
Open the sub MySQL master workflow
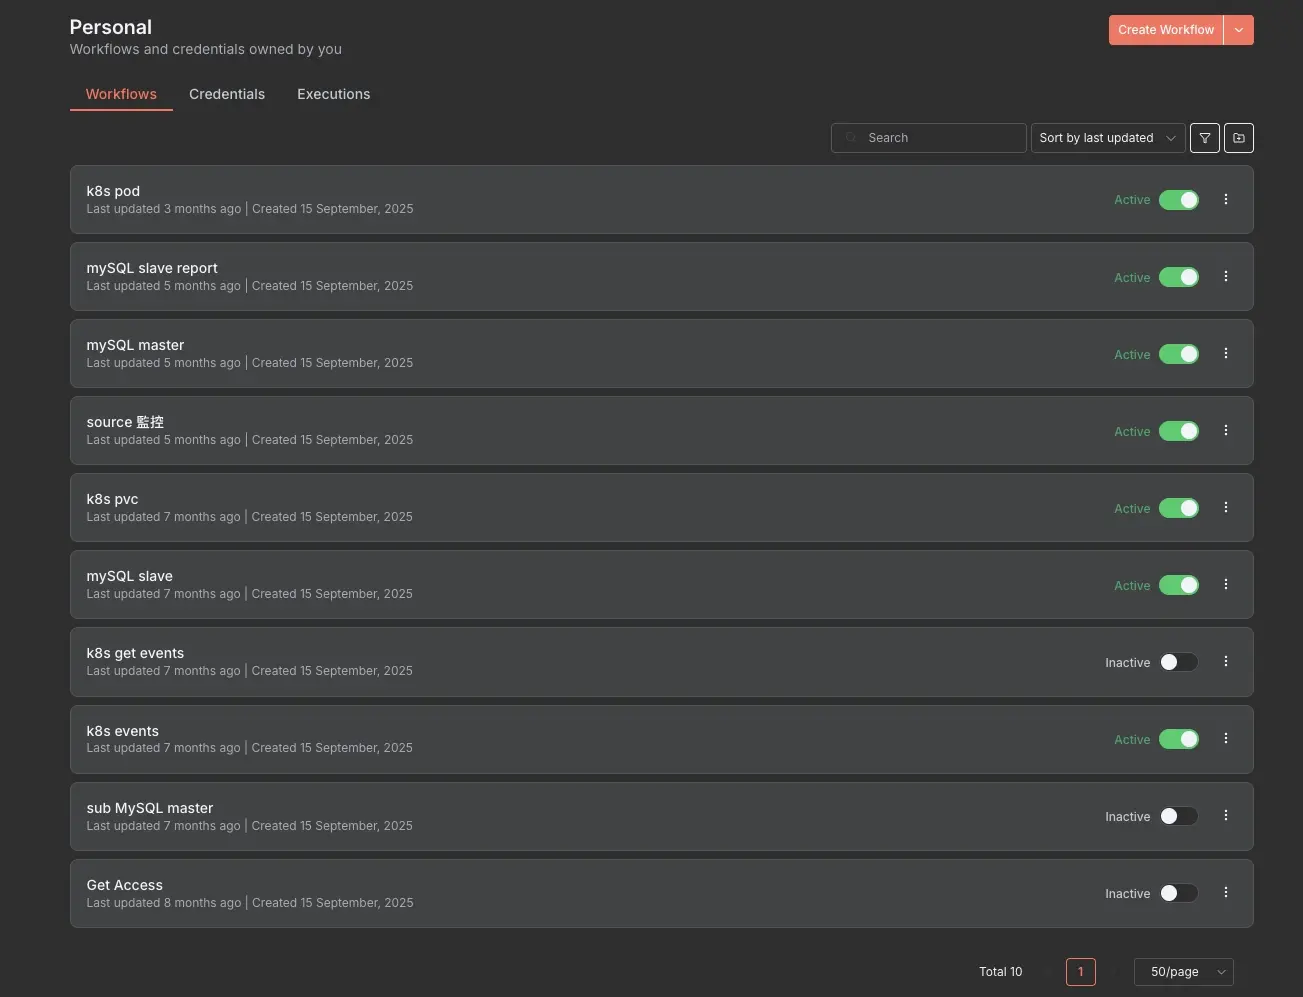(150, 808)
